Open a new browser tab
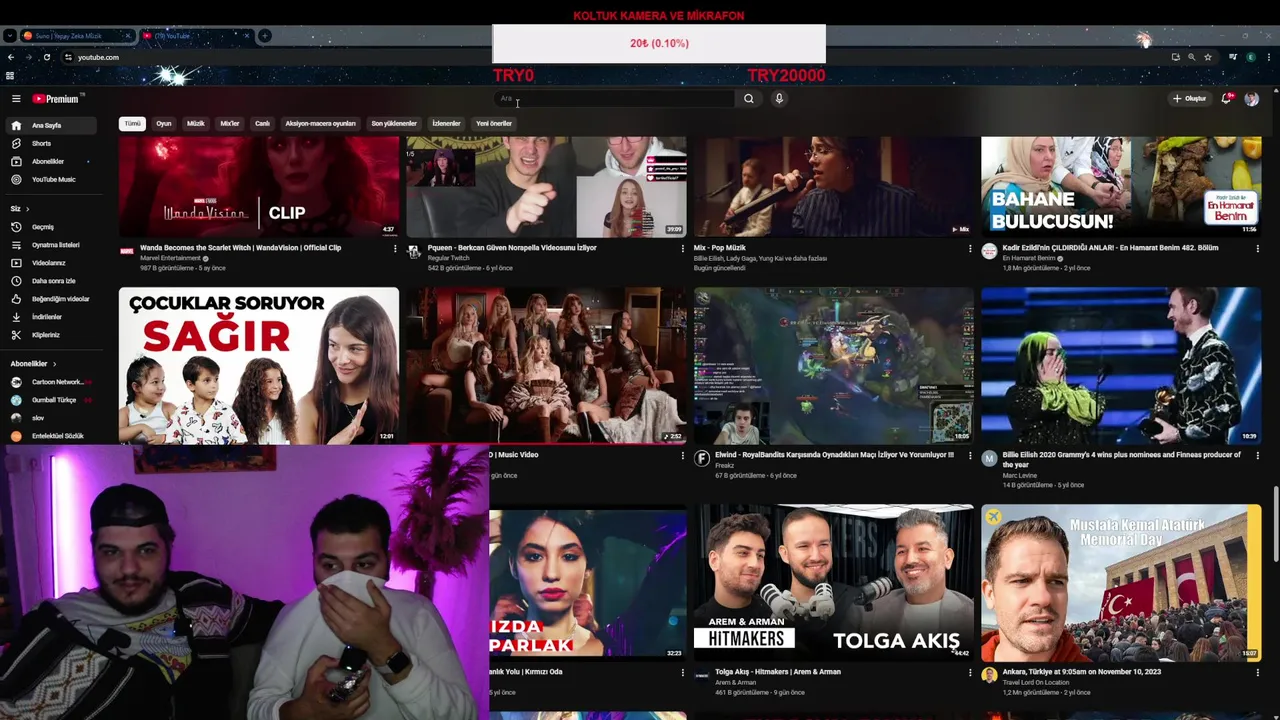 [265, 36]
